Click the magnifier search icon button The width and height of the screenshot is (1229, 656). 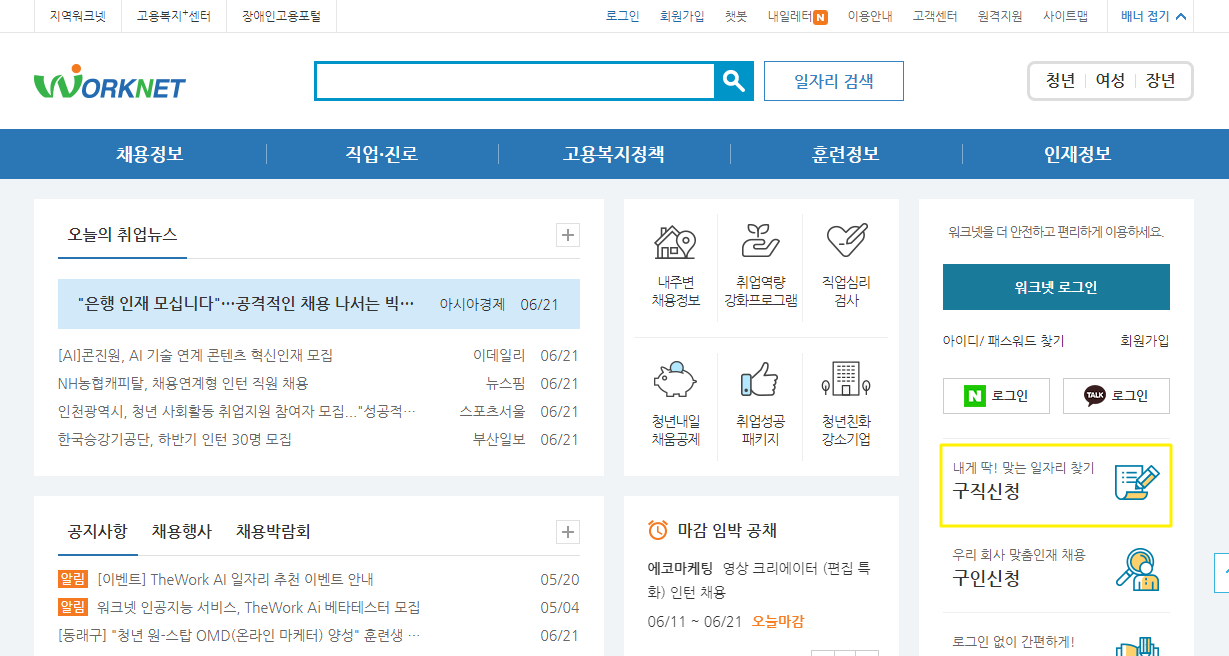[x=734, y=81]
